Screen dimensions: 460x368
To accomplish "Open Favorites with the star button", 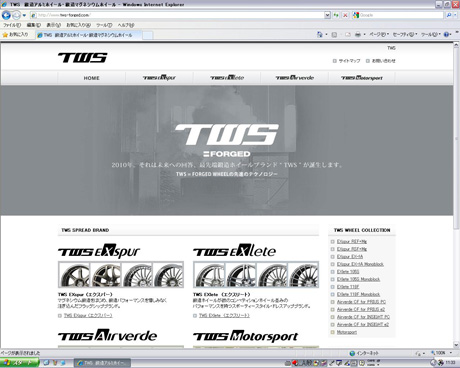I will pyautogui.click(x=16, y=35).
